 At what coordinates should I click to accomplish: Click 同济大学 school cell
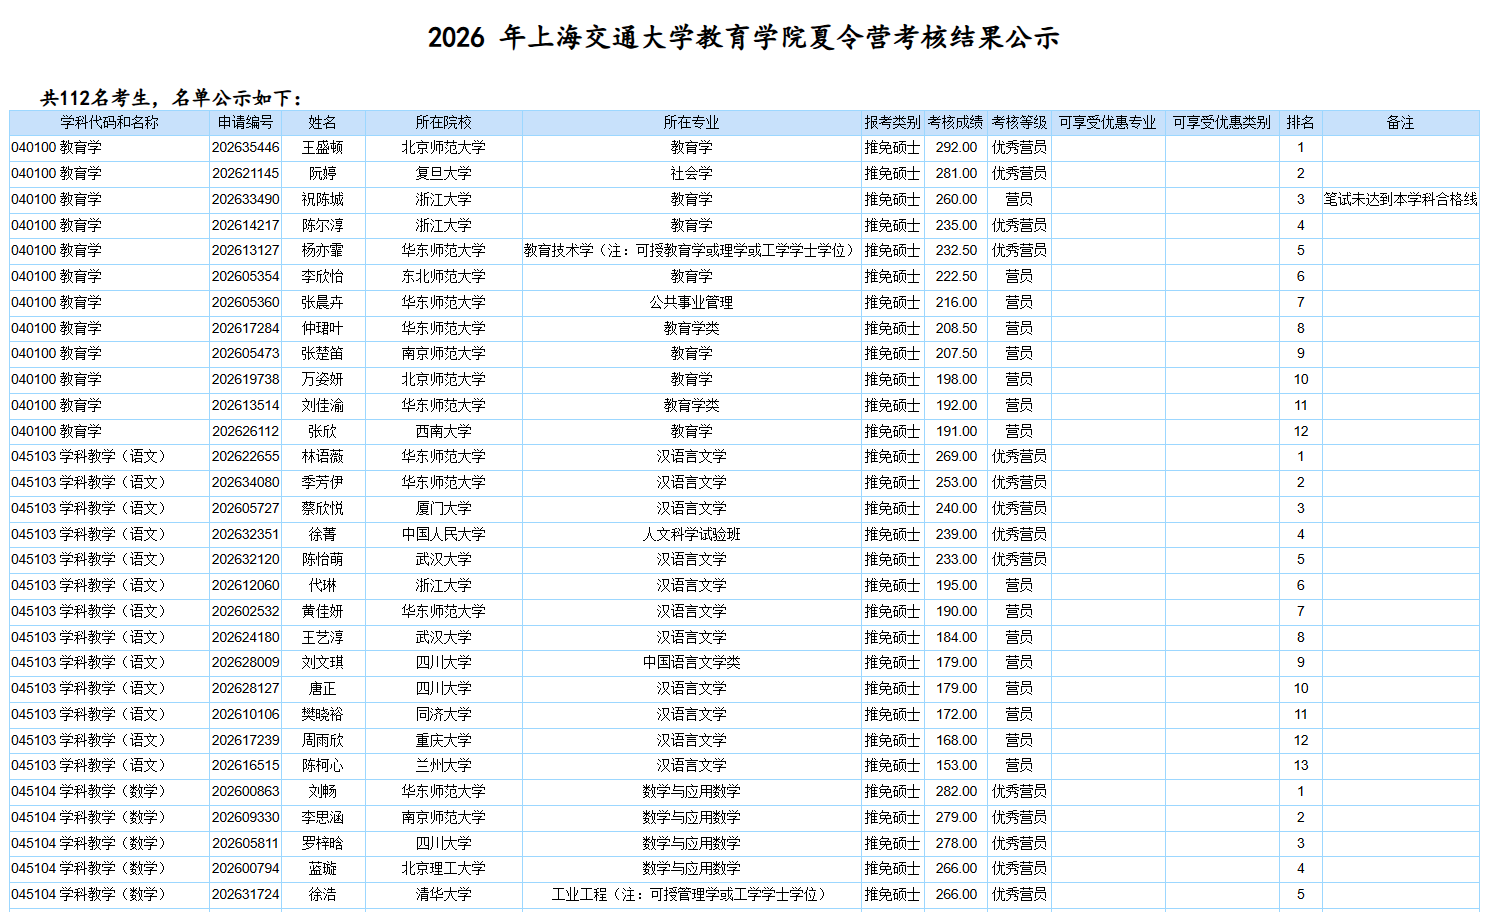(443, 714)
